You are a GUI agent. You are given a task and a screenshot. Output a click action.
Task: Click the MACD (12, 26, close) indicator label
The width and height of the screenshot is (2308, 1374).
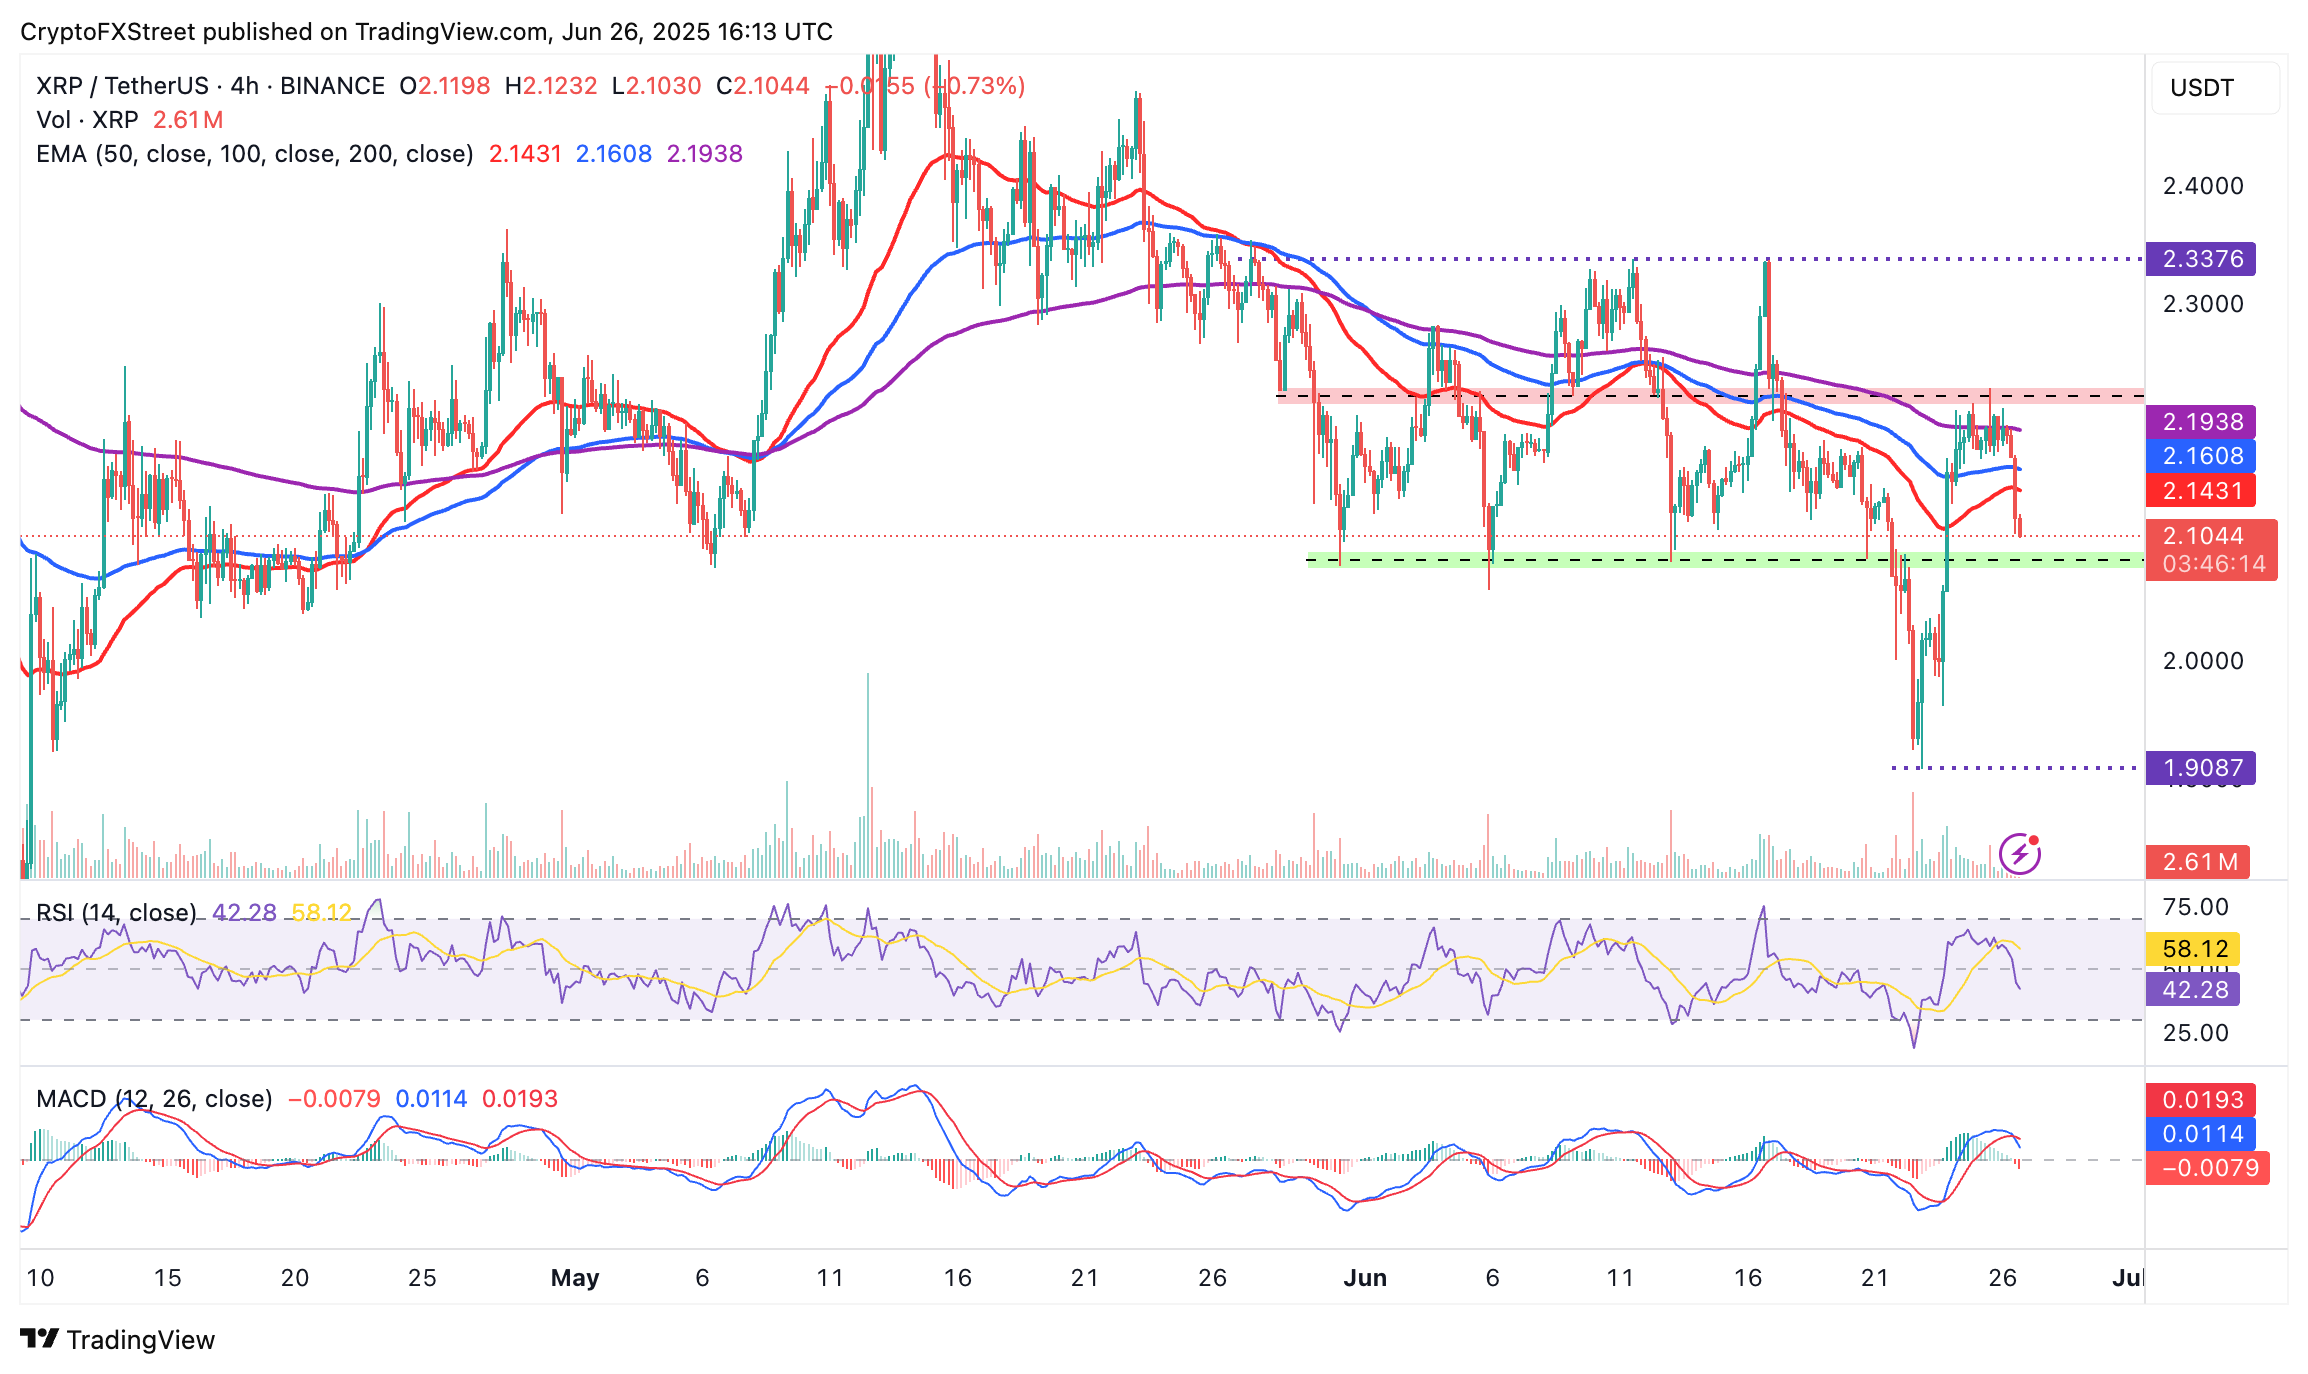(154, 1098)
